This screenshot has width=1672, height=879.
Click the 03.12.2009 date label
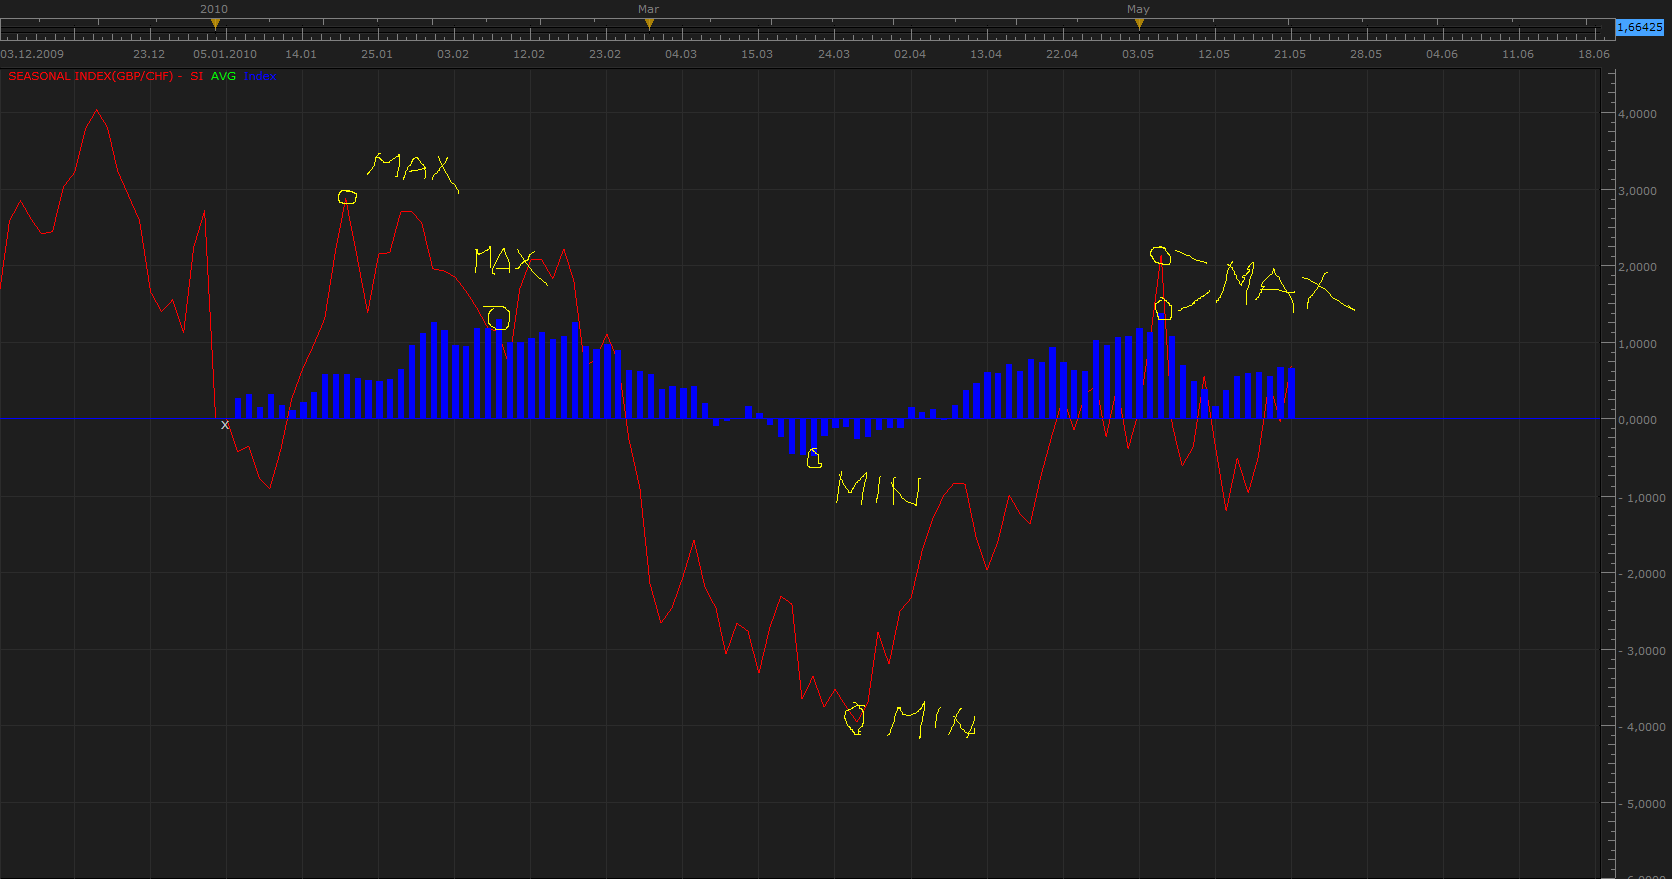32,54
